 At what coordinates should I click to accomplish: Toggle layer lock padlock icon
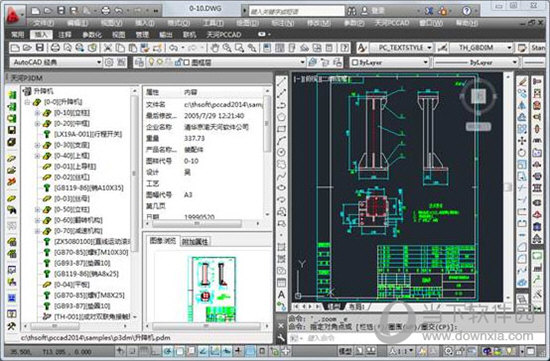(178, 62)
